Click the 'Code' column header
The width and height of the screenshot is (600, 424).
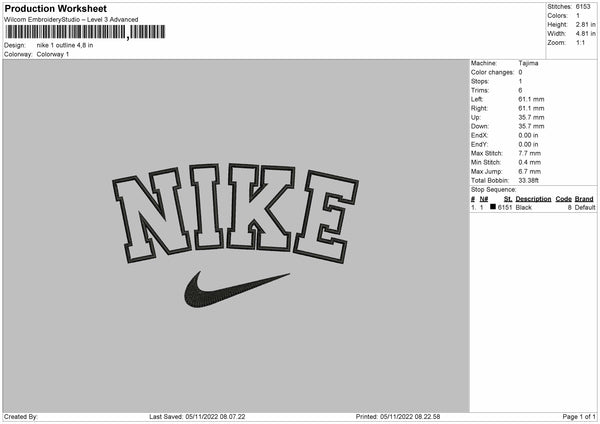click(x=563, y=199)
